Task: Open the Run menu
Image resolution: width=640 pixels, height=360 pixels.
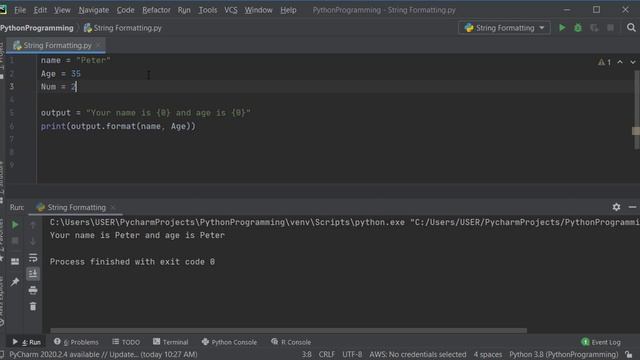Action: coord(184,10)
